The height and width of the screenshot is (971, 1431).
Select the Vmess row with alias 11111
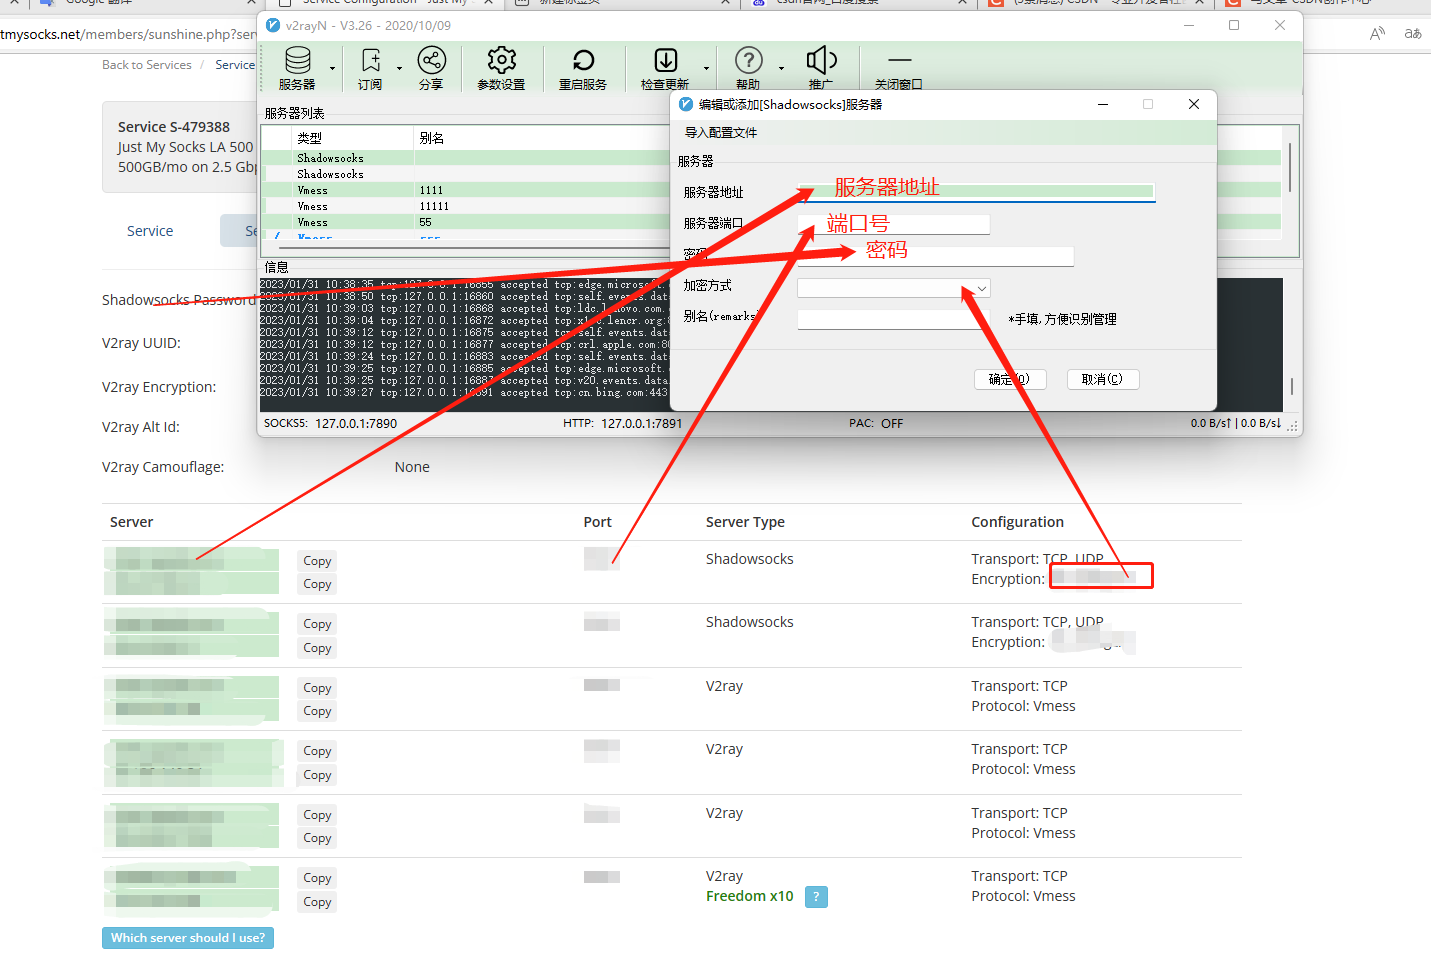(x=466, y=206)
